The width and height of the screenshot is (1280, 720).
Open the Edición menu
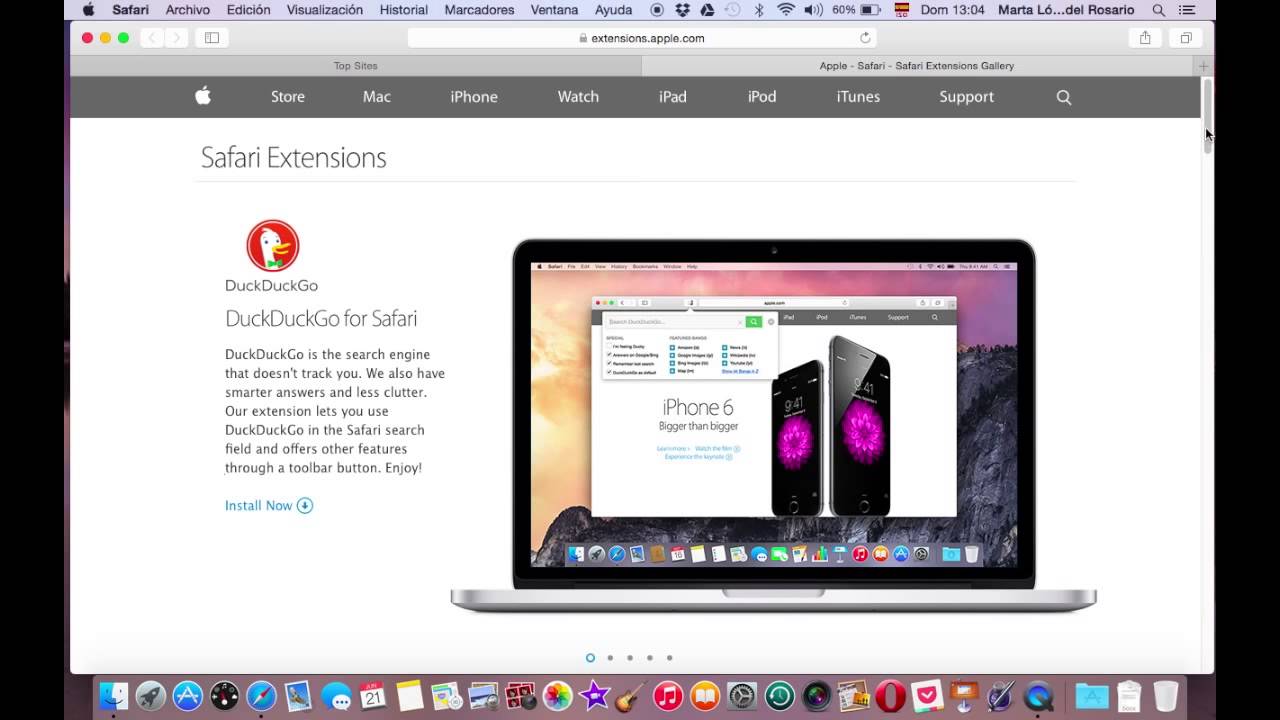point(248,10)
